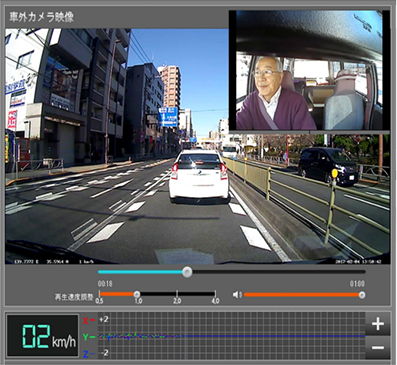
Task: Click the 車外カメラ映像 title
Action: pyautogui.click(x=41, y=17)
